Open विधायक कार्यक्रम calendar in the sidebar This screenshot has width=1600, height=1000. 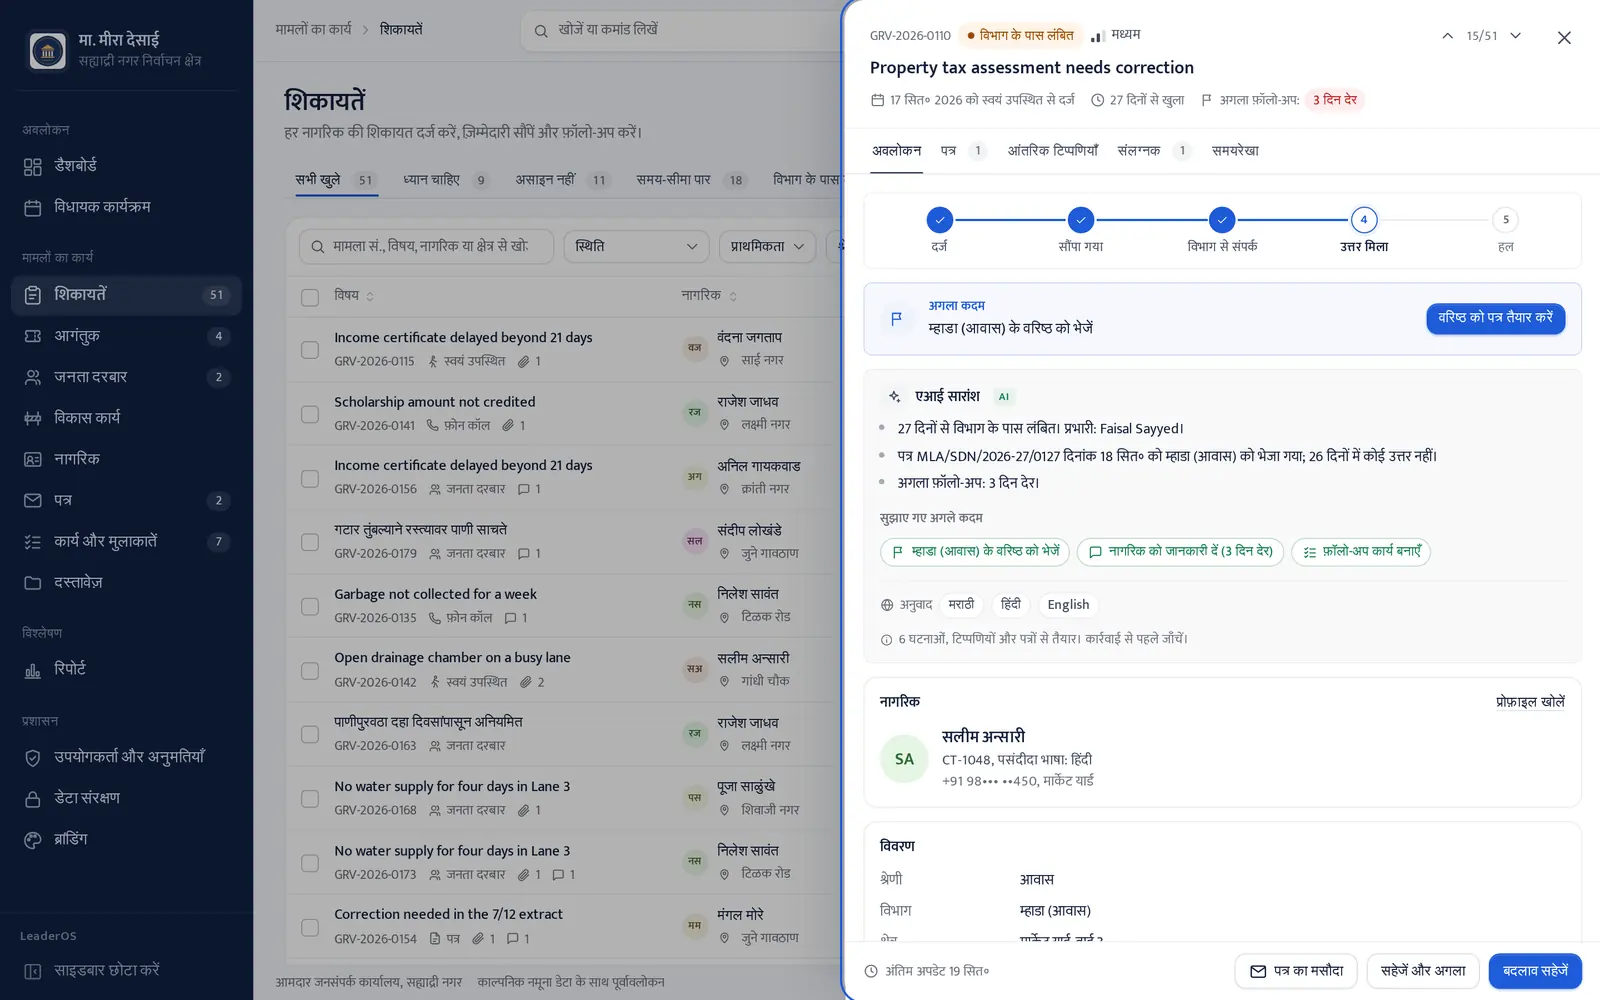[126, 207]
